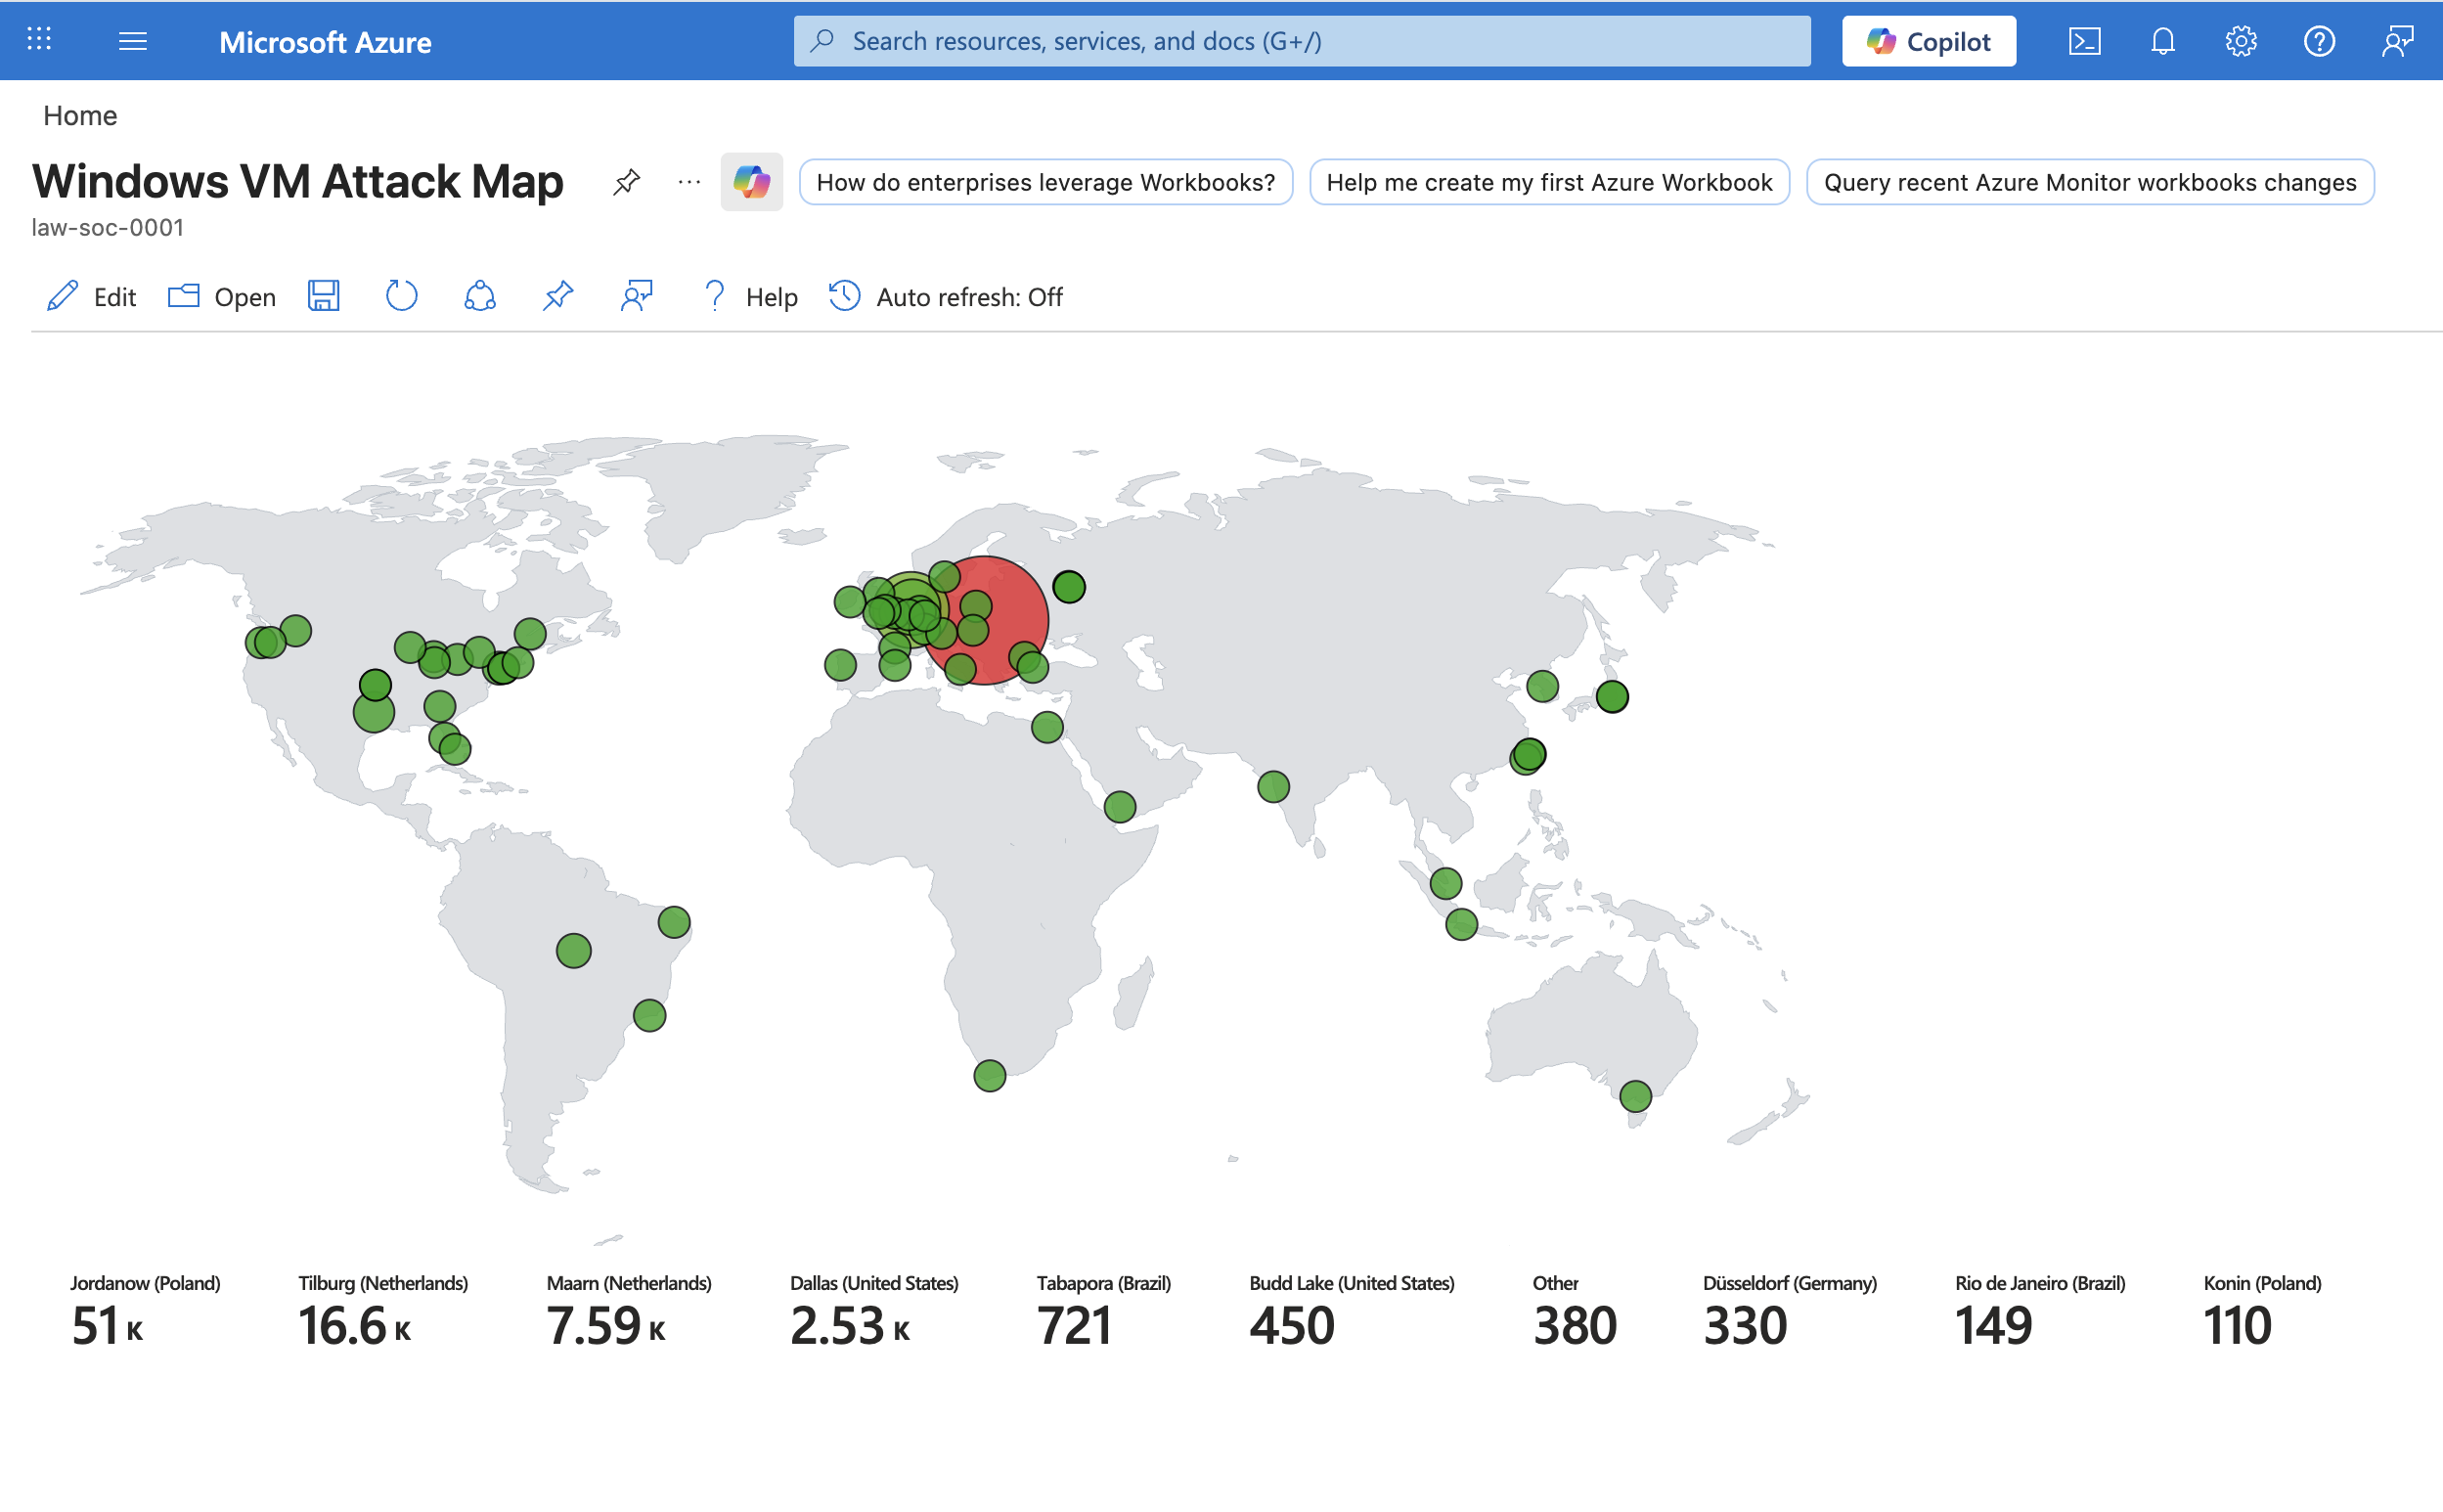This screenshot has height=1512, width=2443.
Task: Click the title pin icon next to Windows VM Attack Map
Action: coord(626,182)
